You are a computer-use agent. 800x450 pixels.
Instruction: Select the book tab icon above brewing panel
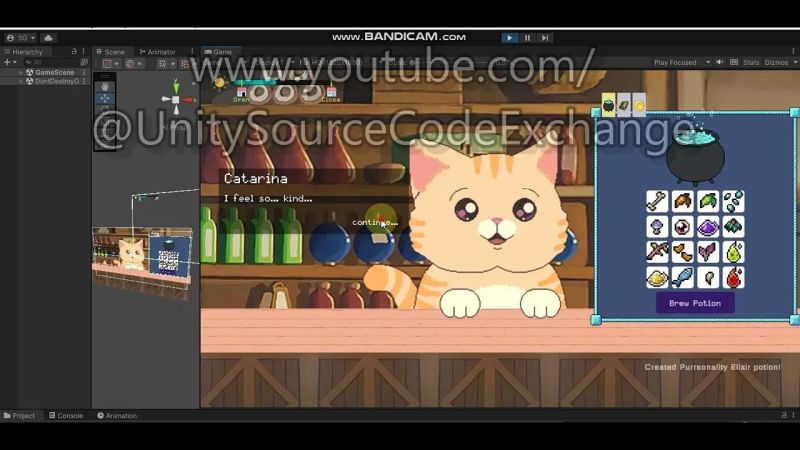click(623, 105)
